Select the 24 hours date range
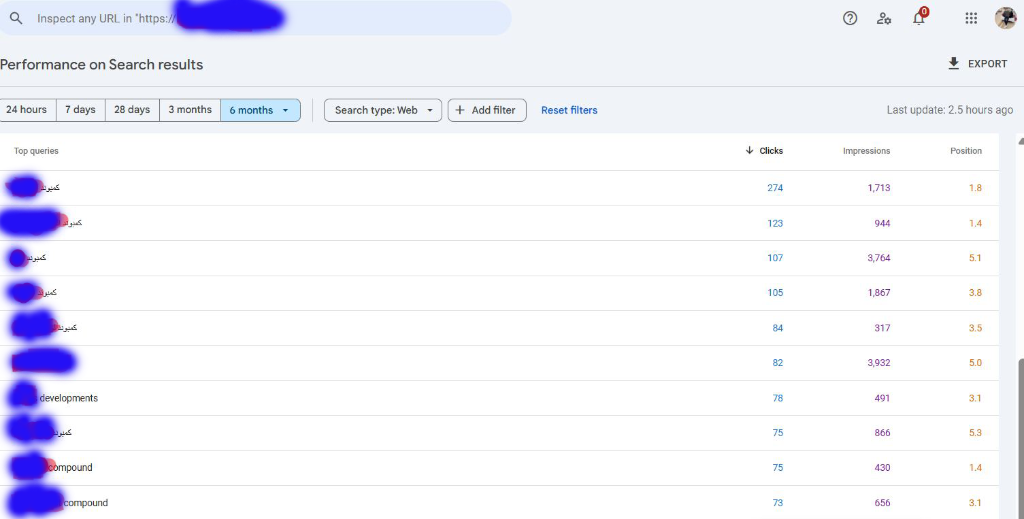1024x519 pixels. (x=27, y=110)
